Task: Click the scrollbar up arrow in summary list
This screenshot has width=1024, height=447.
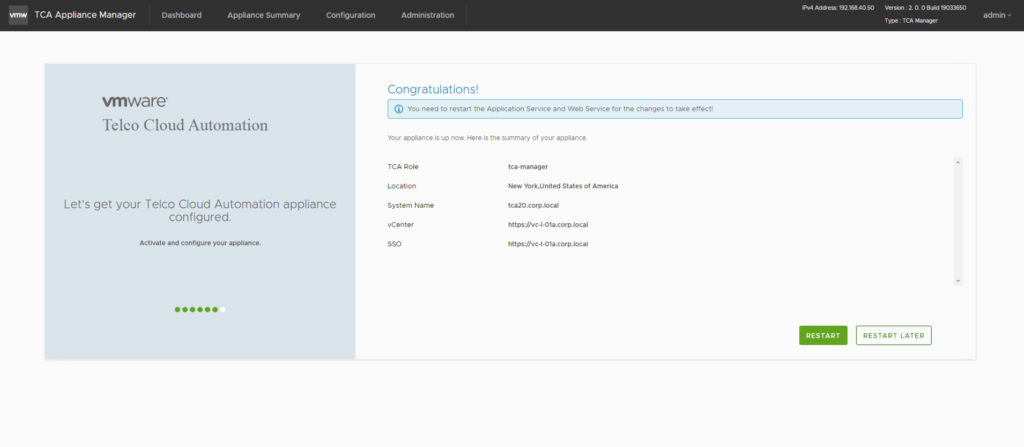Action: [958, 161]
